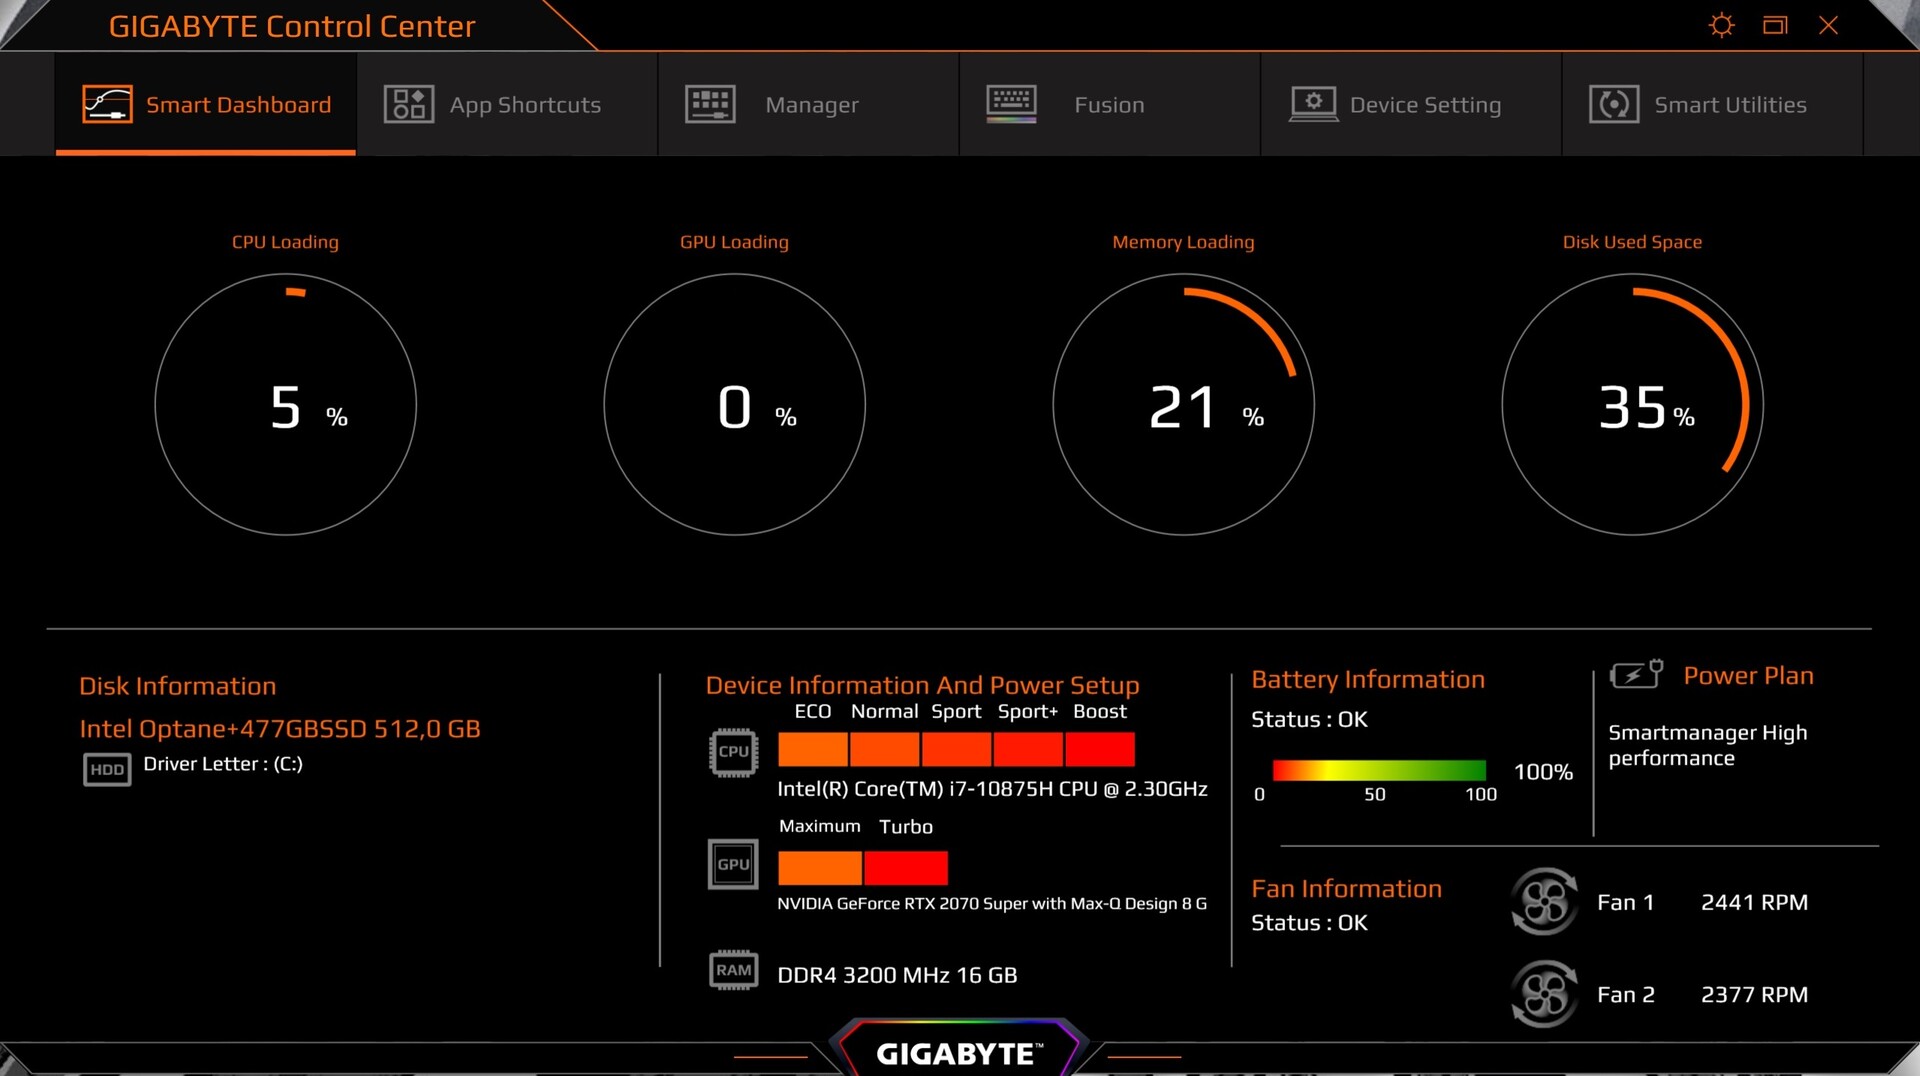Click the Fan 1 2441 RPM reading
Image resolution: width=1920 pixels, height=1076 pixels.
1754,902
